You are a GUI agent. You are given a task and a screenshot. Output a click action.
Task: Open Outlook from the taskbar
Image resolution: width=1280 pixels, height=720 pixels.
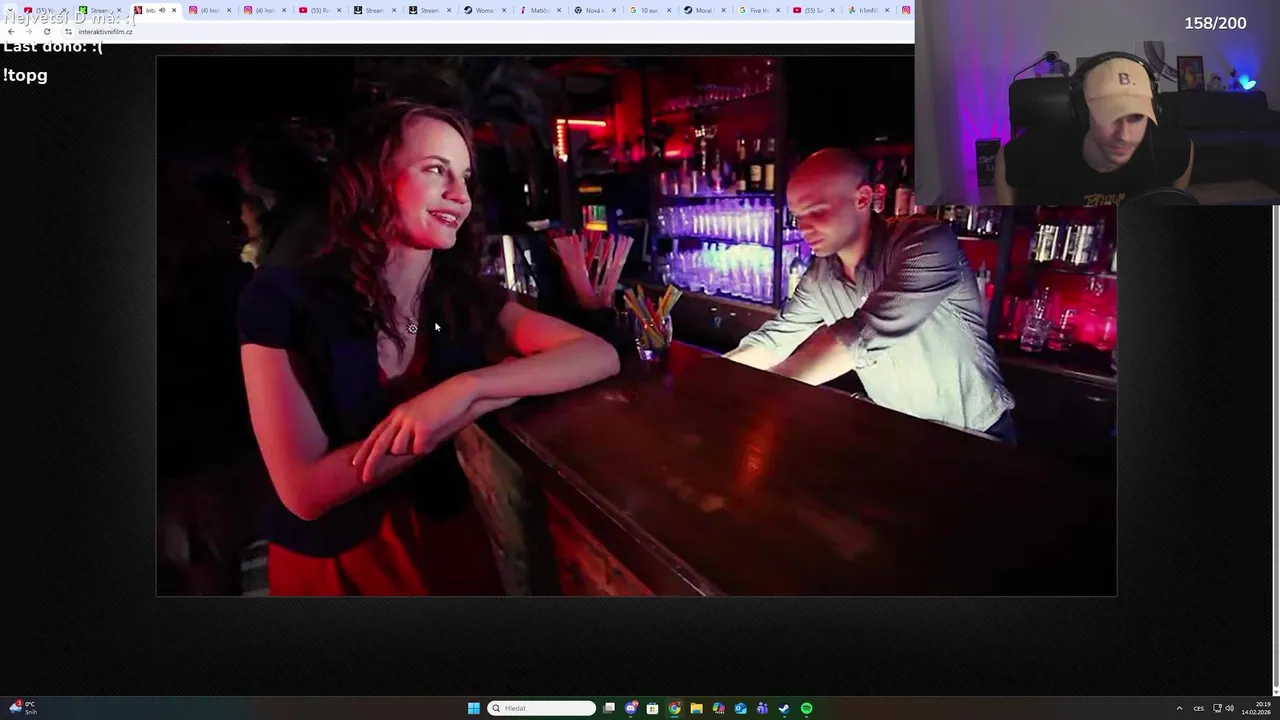tap(741, 708)
